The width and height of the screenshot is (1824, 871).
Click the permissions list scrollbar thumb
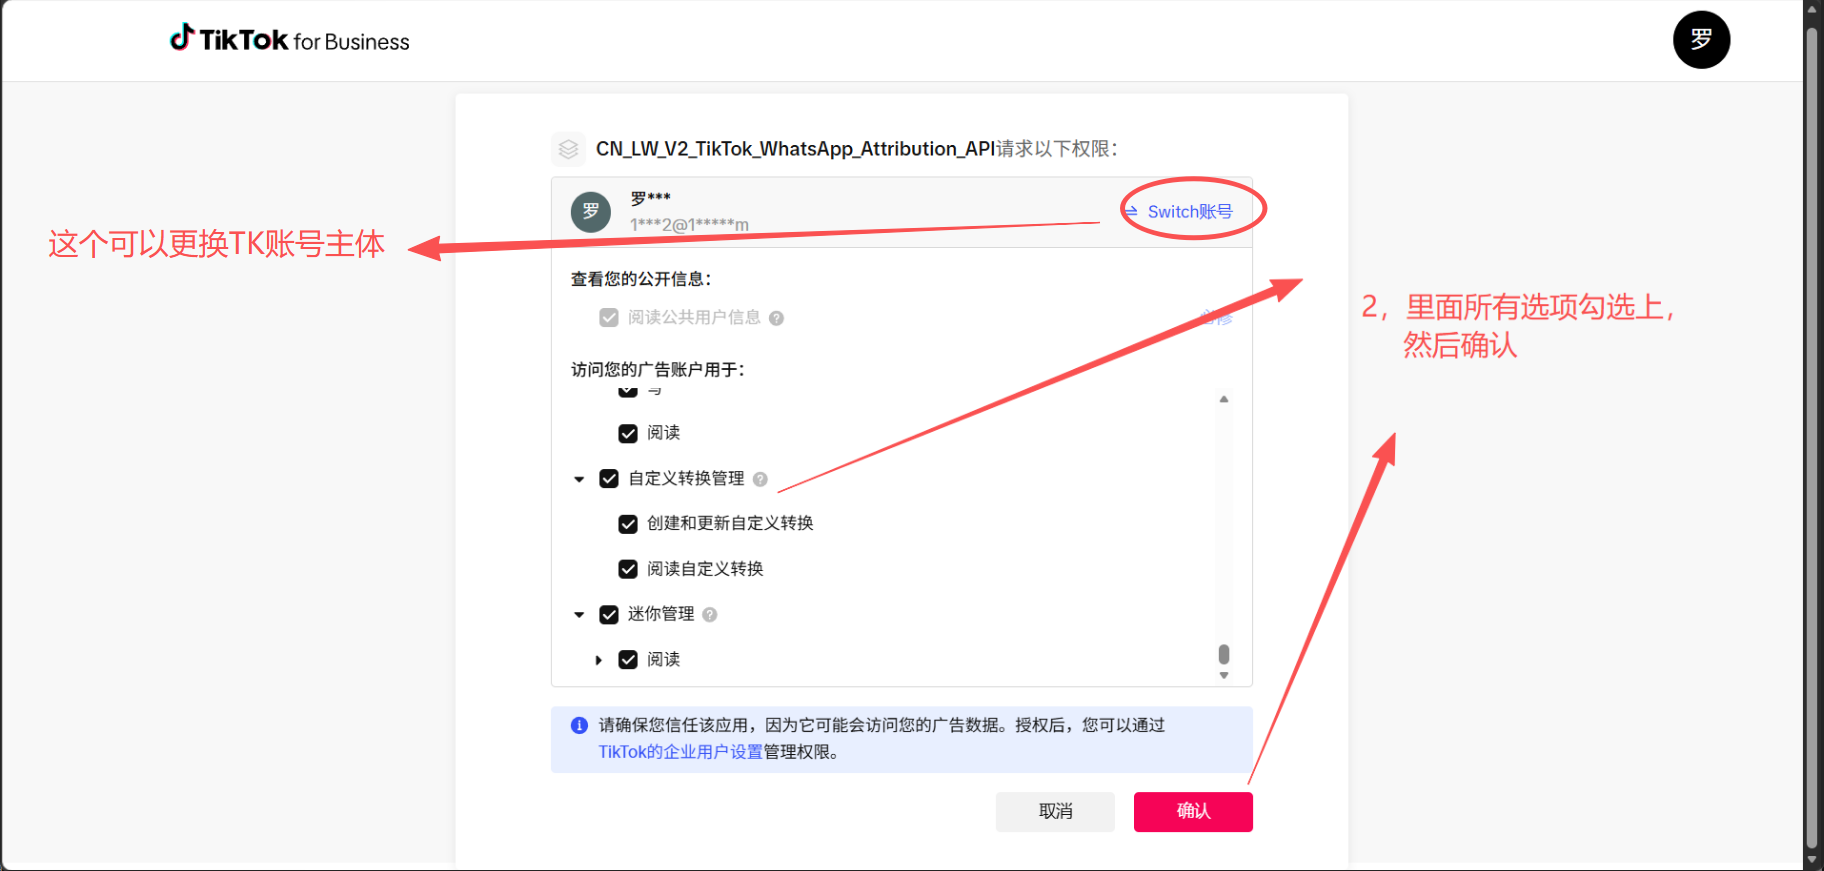[1223, 654]
